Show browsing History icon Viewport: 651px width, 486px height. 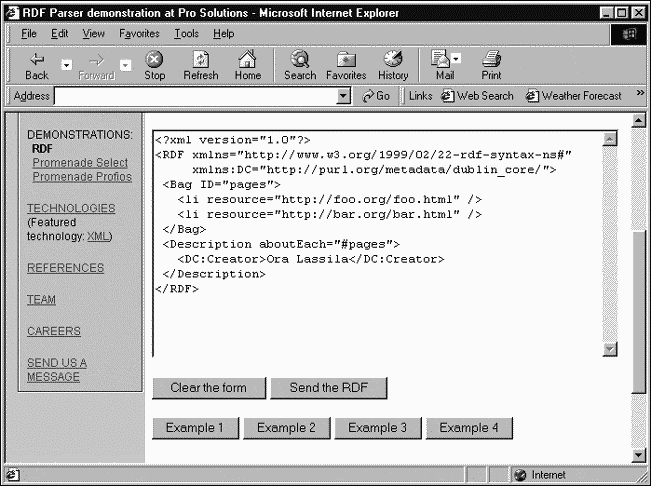[393, 59]
